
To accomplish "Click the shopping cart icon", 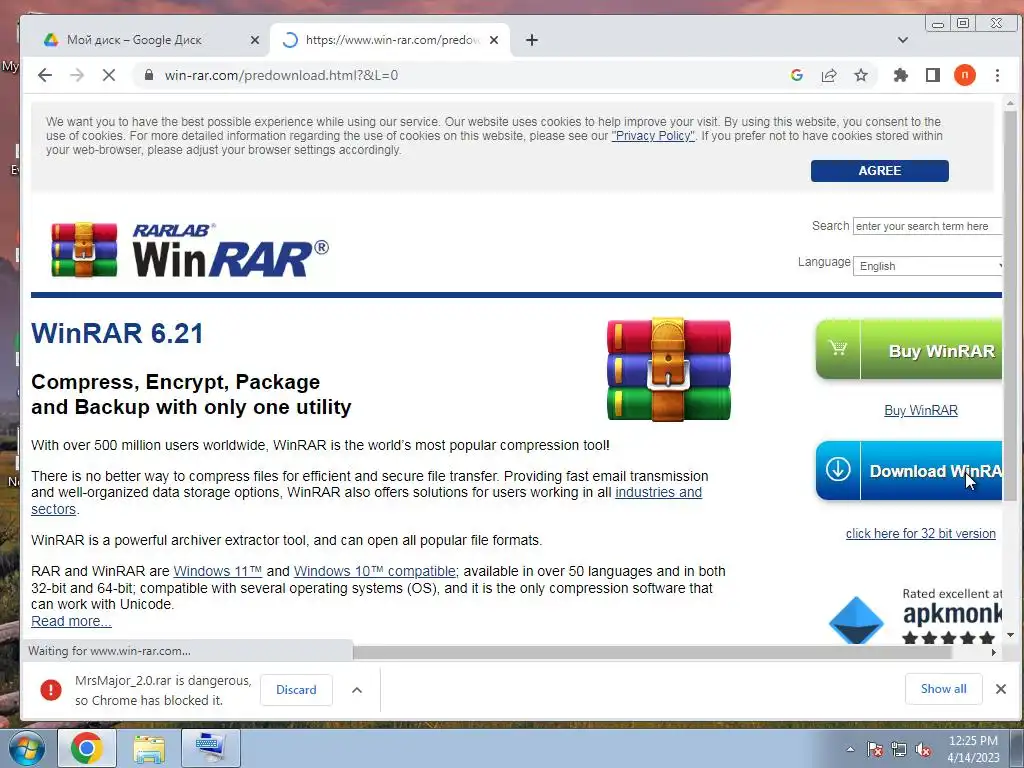I will [x=838, y=347].
